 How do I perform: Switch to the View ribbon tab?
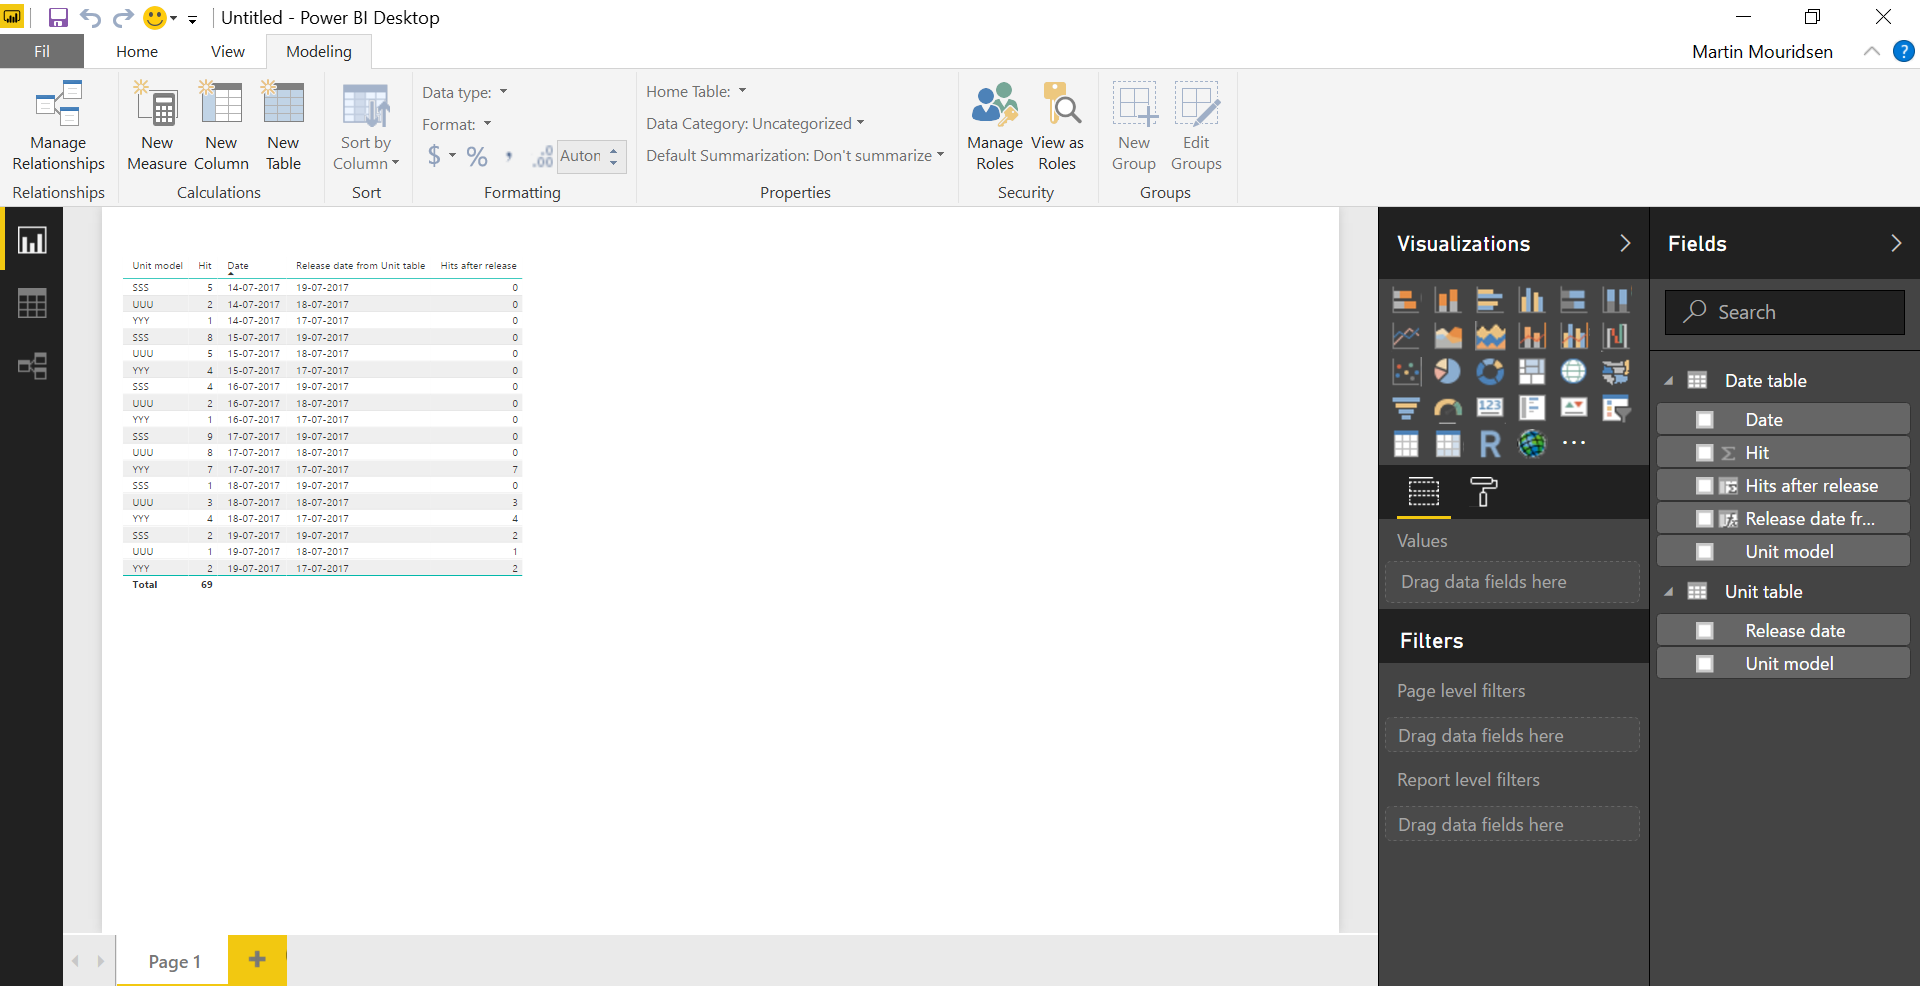pyautogui.click(x=228, y=51)
